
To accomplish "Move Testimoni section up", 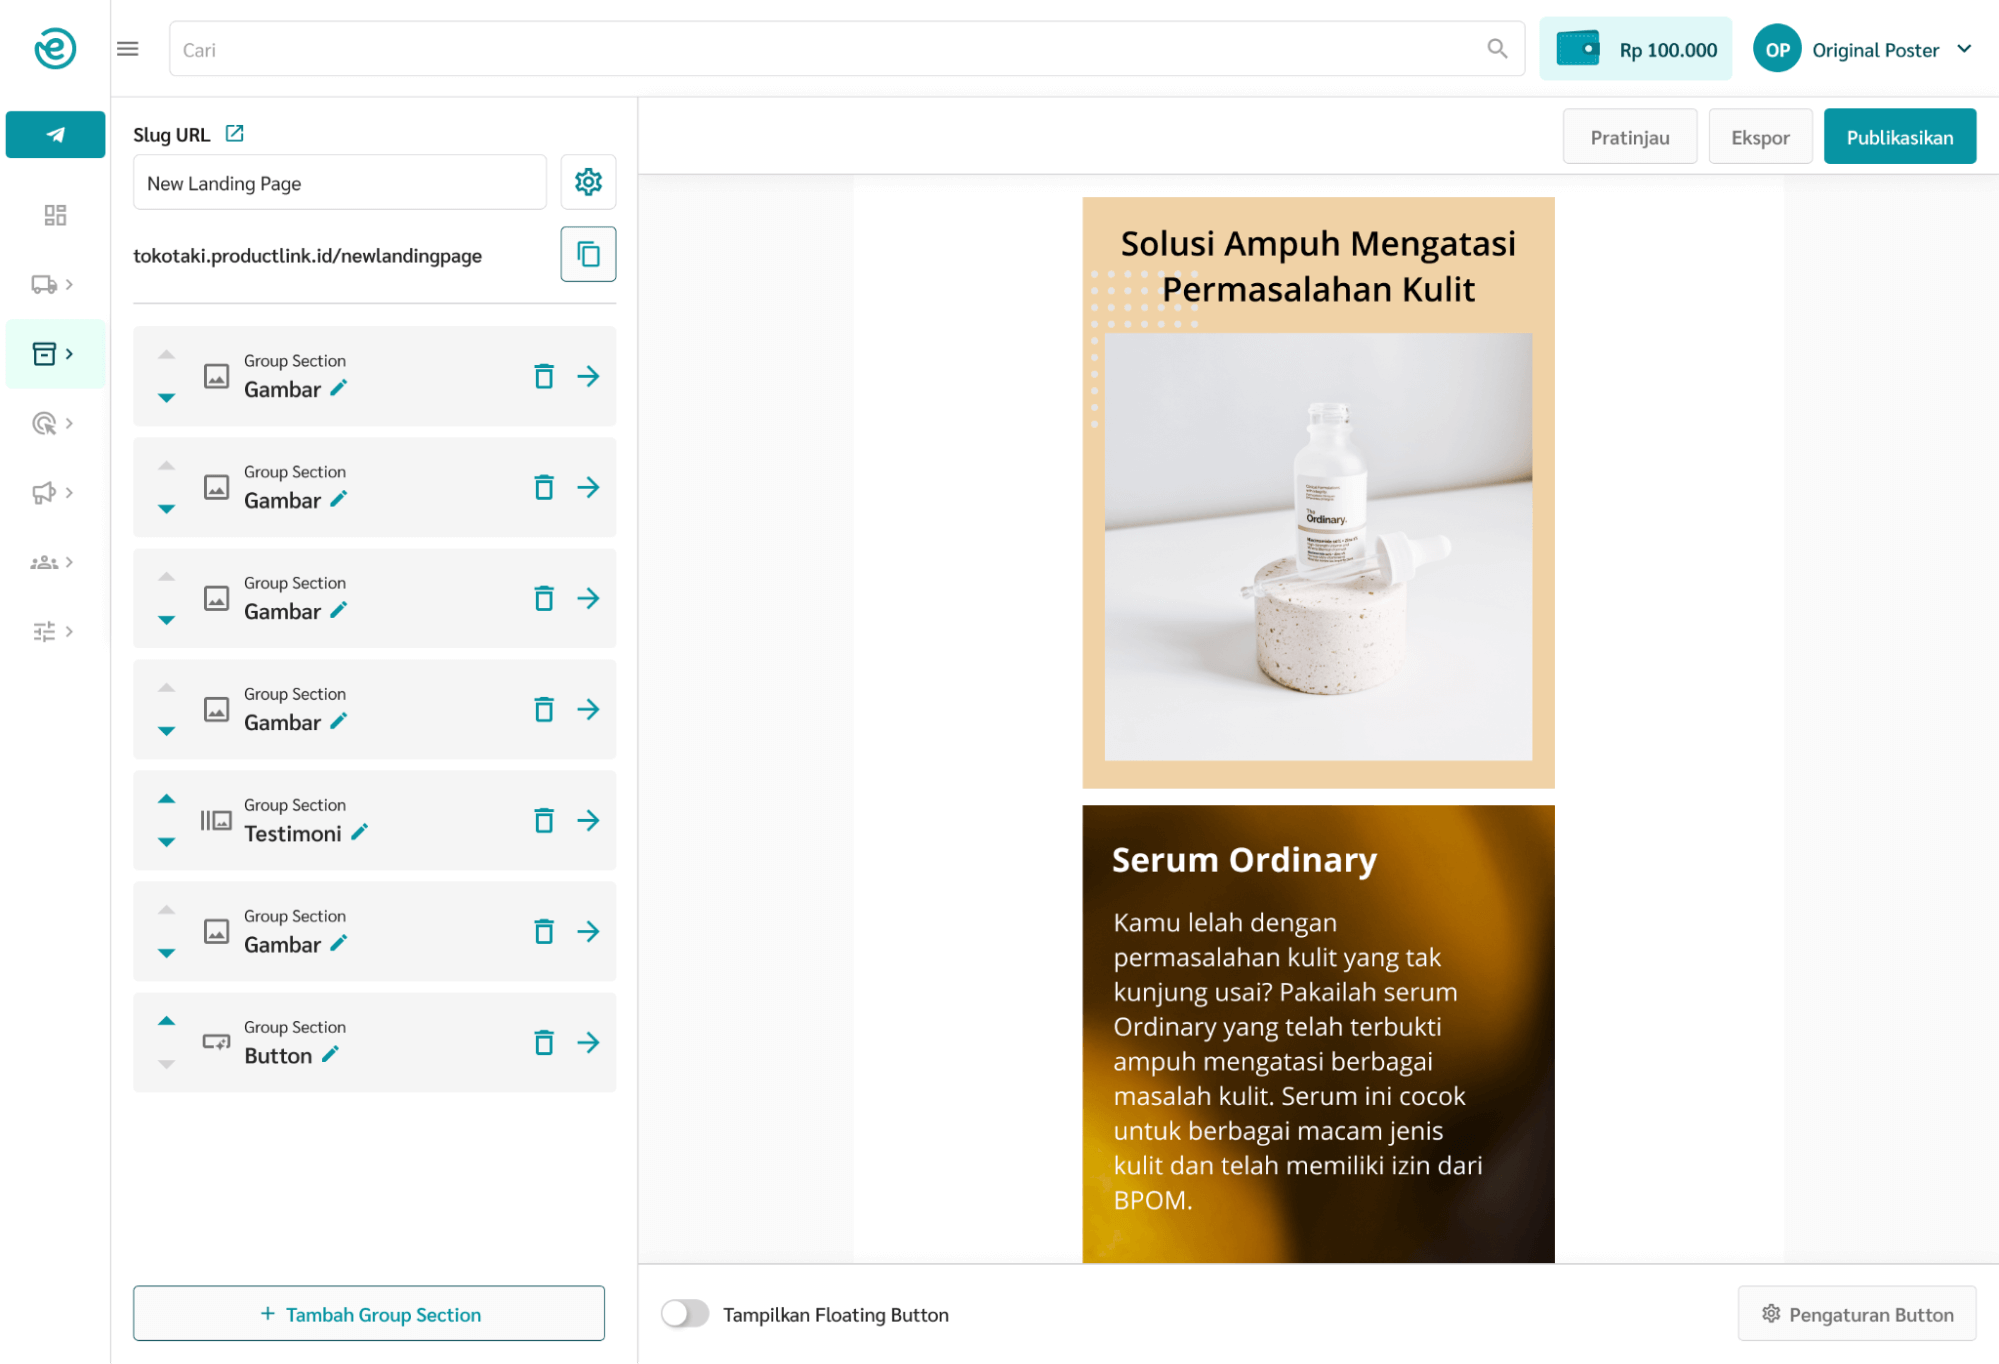I will [167, 799].
